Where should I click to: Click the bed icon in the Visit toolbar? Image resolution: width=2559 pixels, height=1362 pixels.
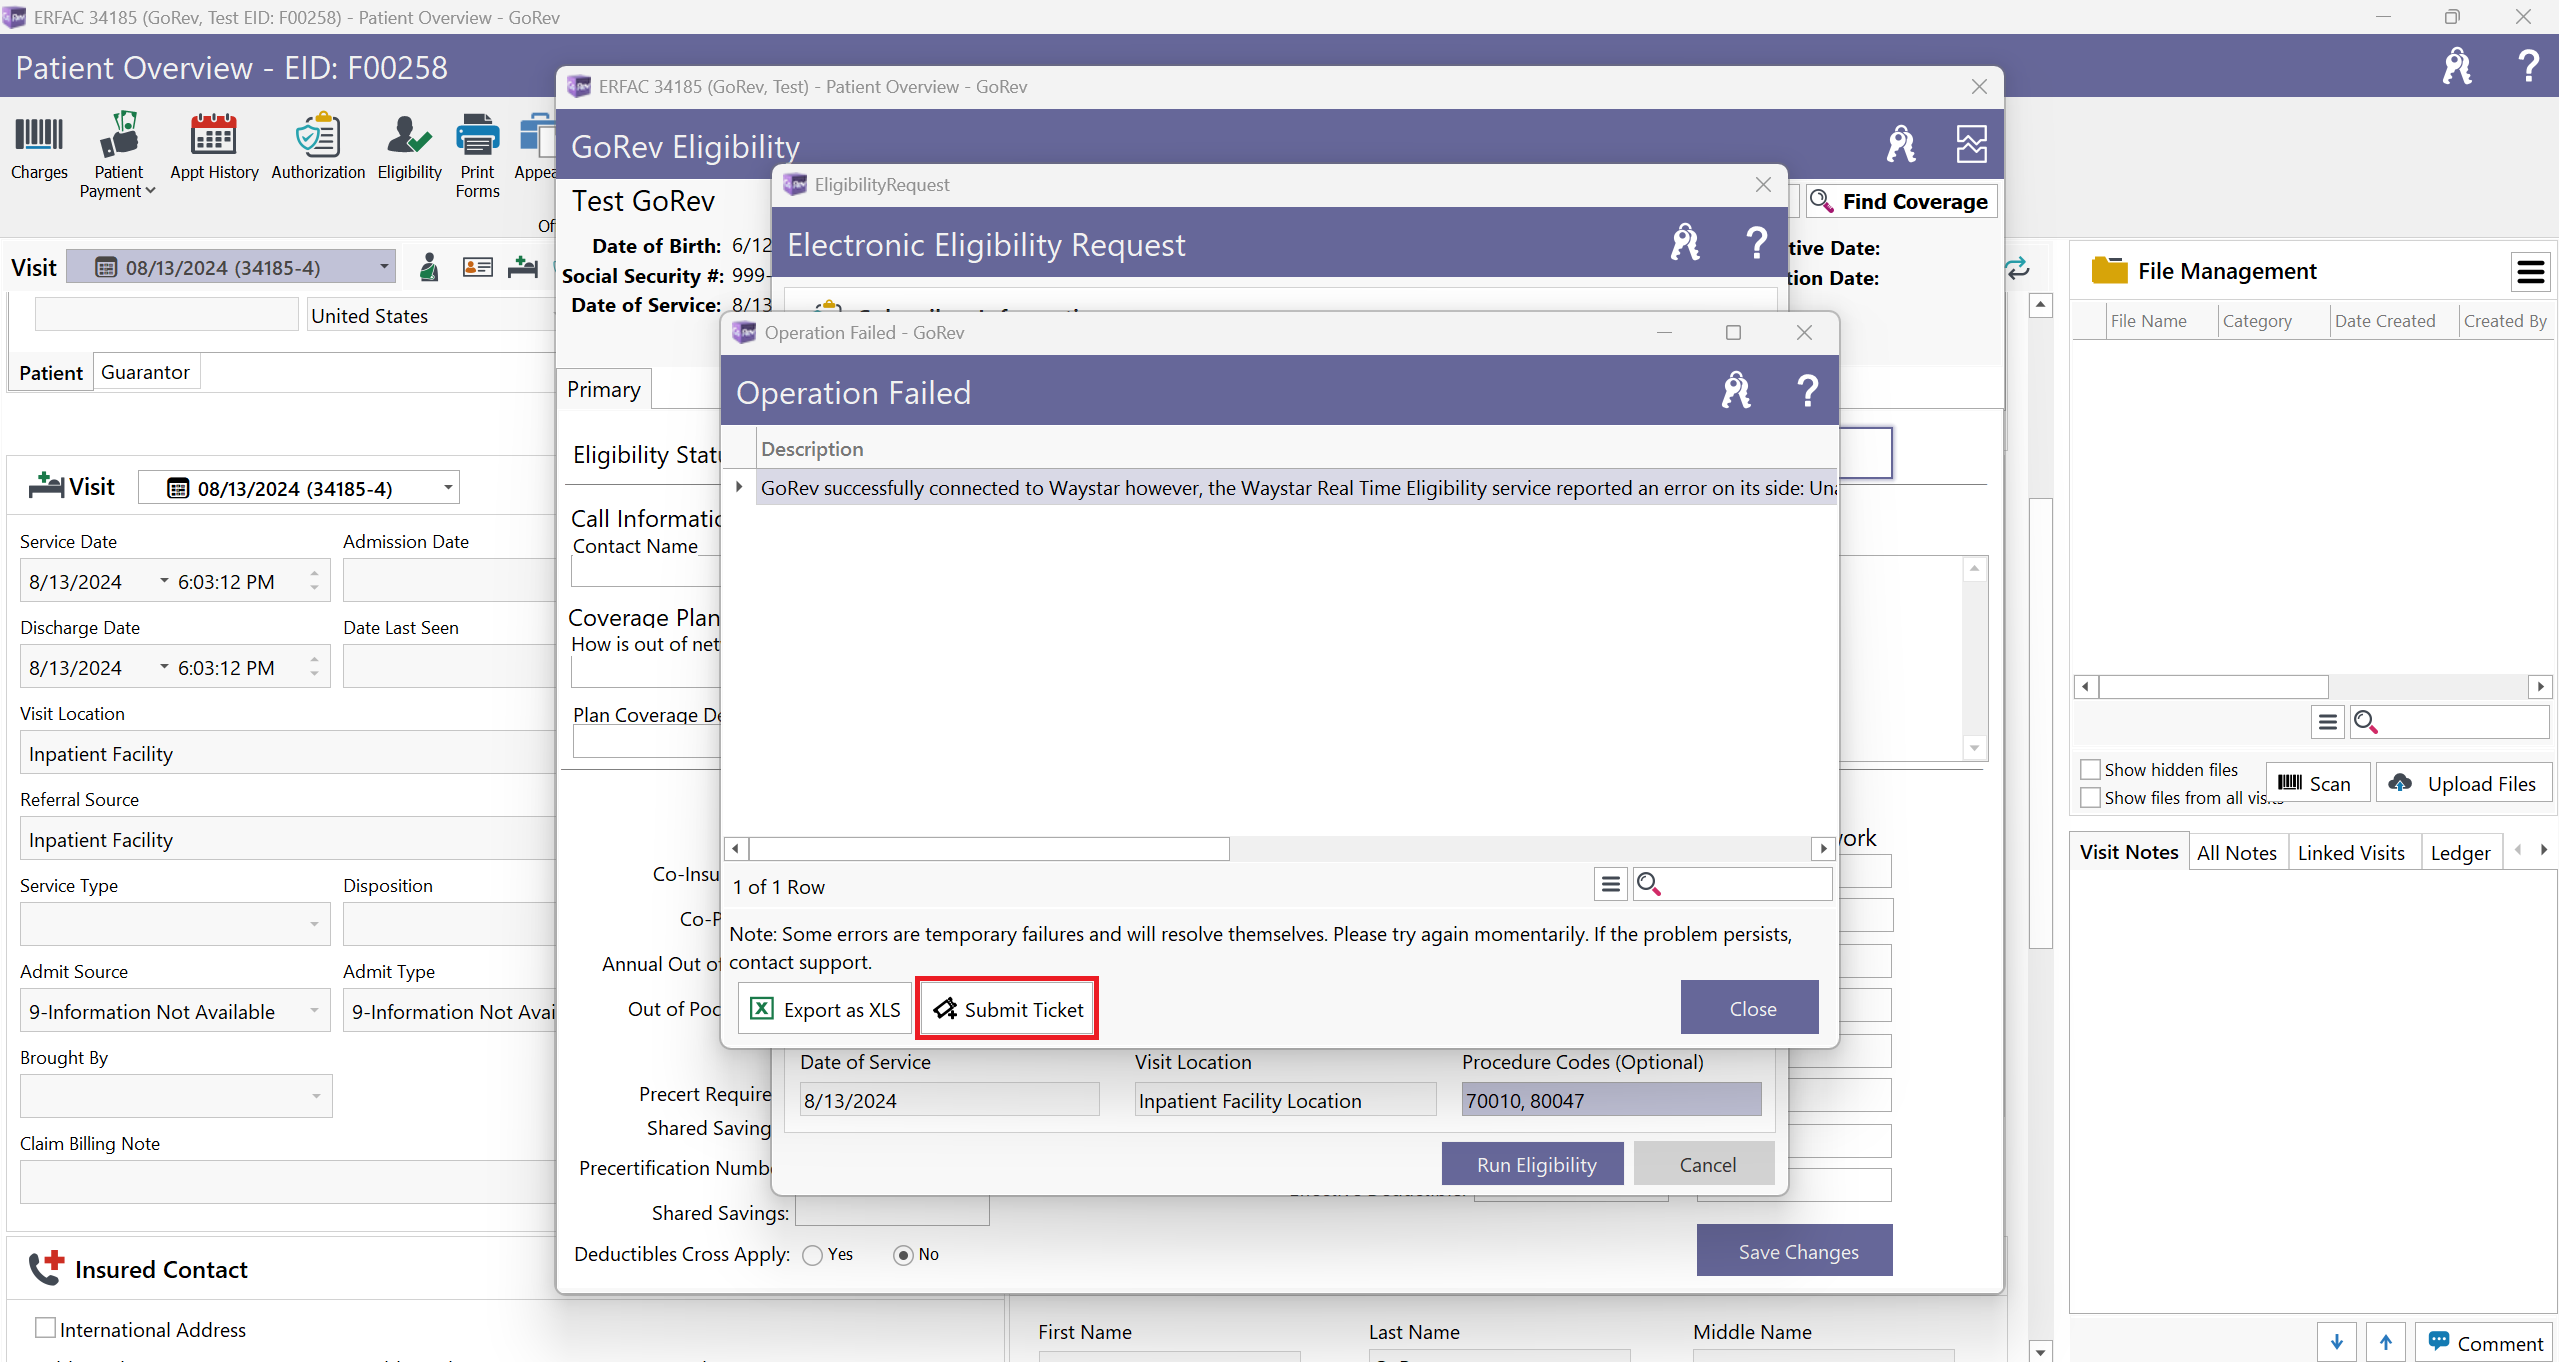(x=522, y=267)
